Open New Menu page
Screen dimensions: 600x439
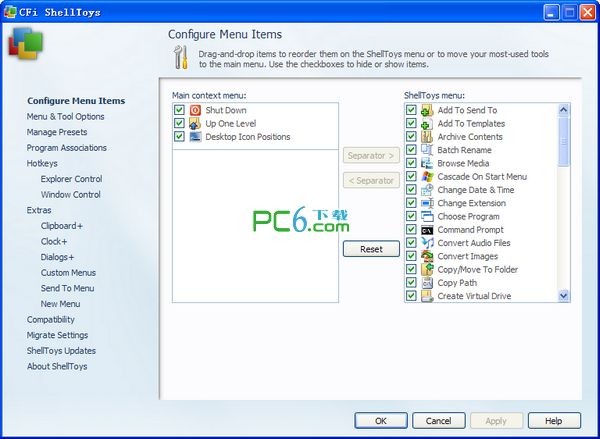click(60, 304)
